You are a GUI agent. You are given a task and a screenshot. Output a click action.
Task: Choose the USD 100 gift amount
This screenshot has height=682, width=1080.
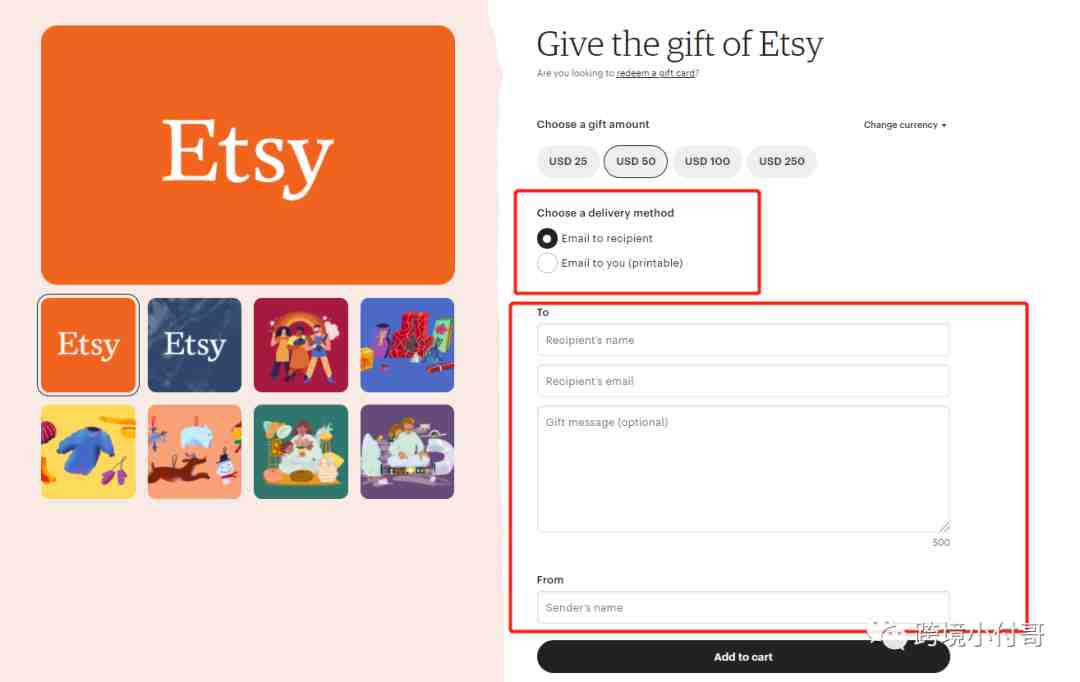tap(707, 161)
